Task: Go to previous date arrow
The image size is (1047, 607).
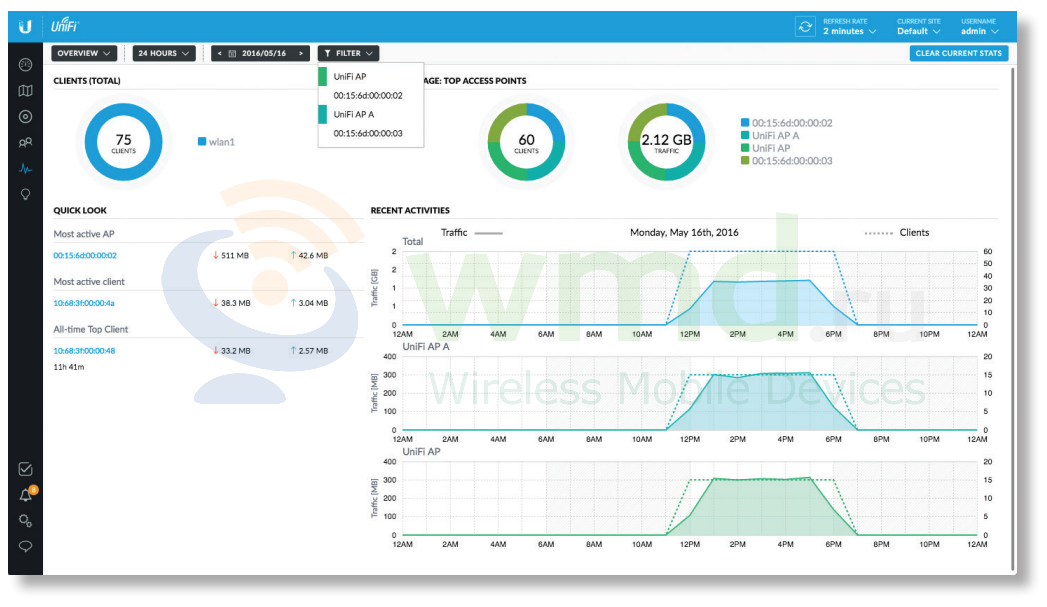Action: coord(220,53)
